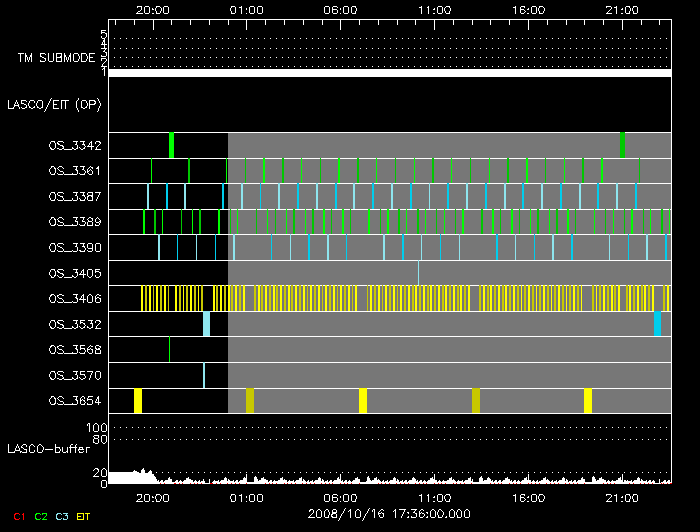Click the white TM SUBMODE level 1 bar
This screenshot has width=700, height=532.
[389, 73]
